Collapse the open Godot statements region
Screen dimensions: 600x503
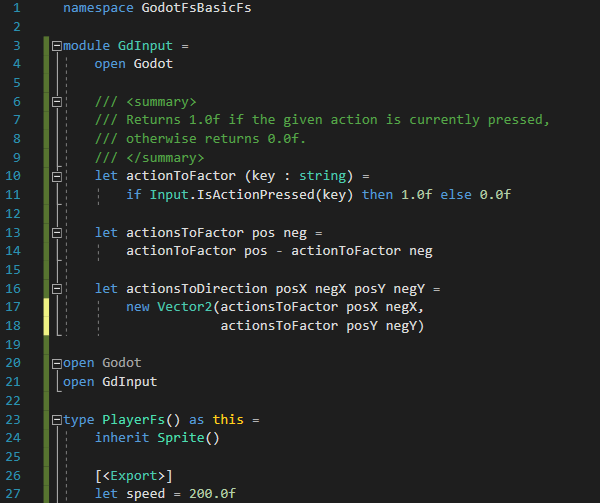(x=56, y=363)
